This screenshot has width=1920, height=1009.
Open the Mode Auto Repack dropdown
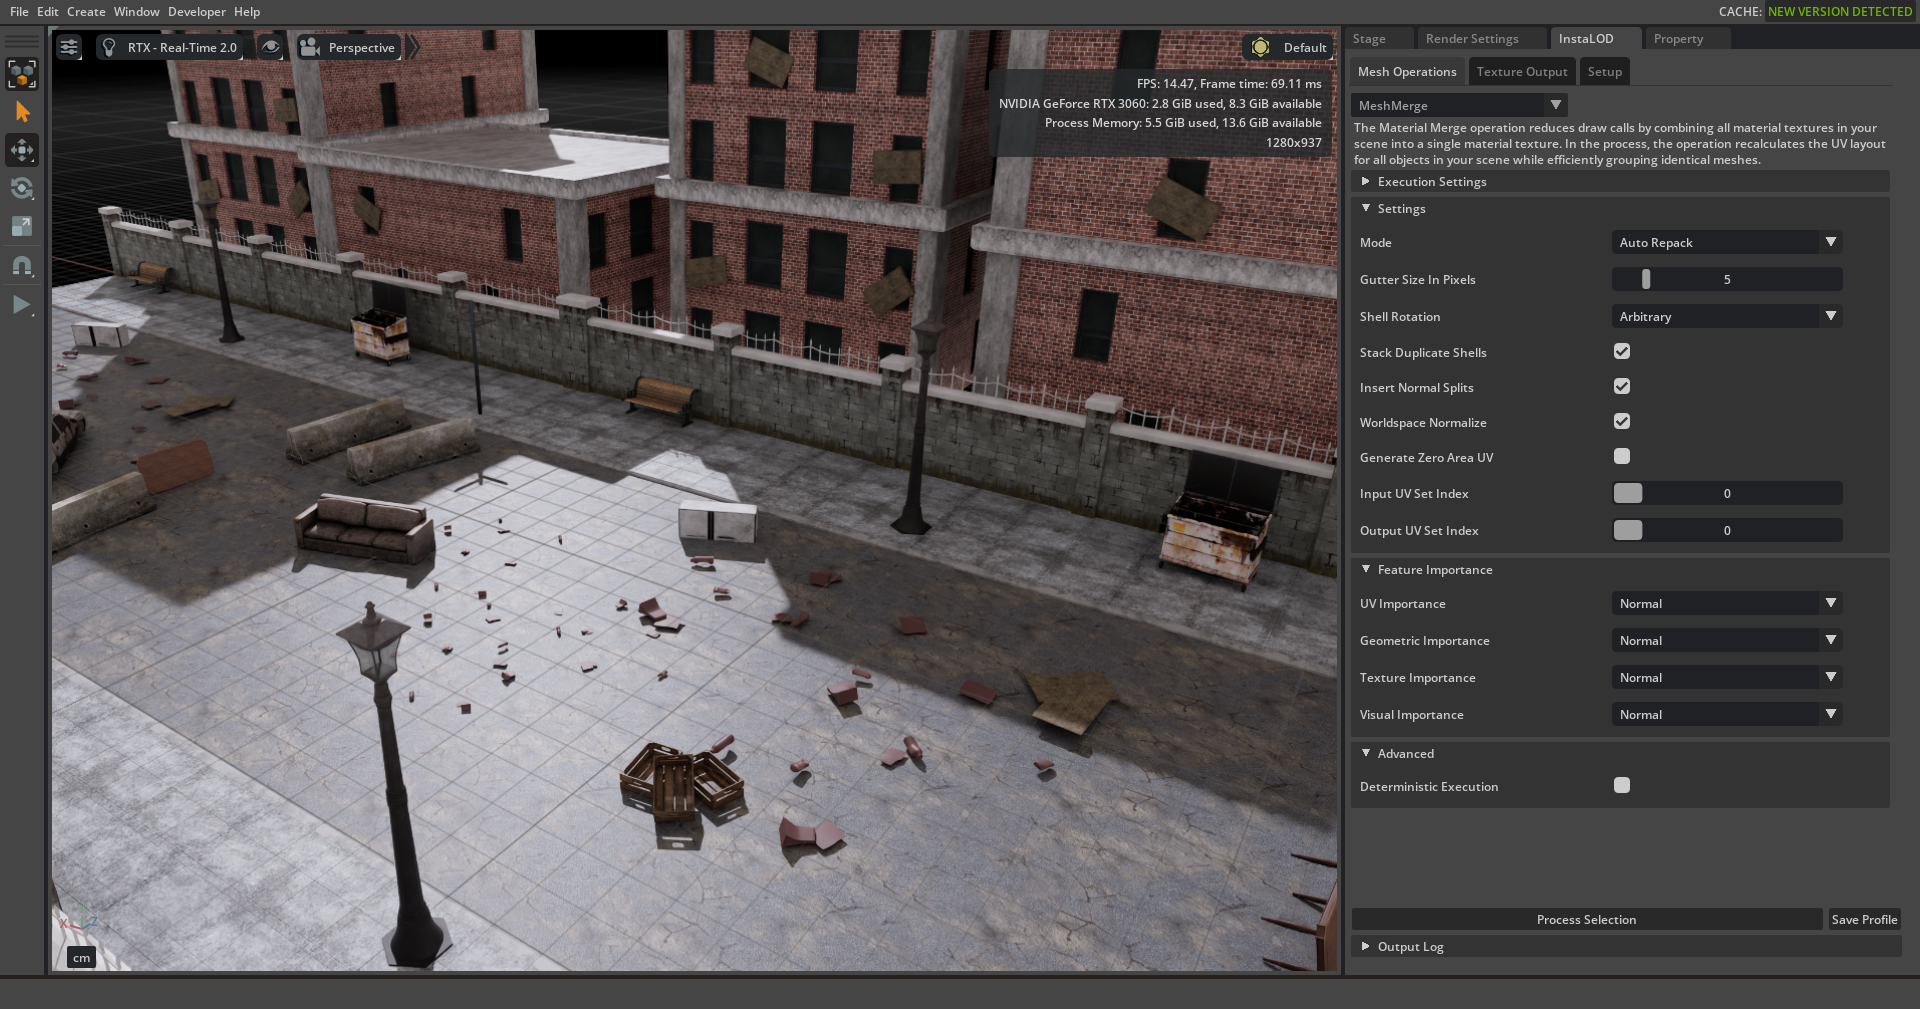pos(1727,243)
